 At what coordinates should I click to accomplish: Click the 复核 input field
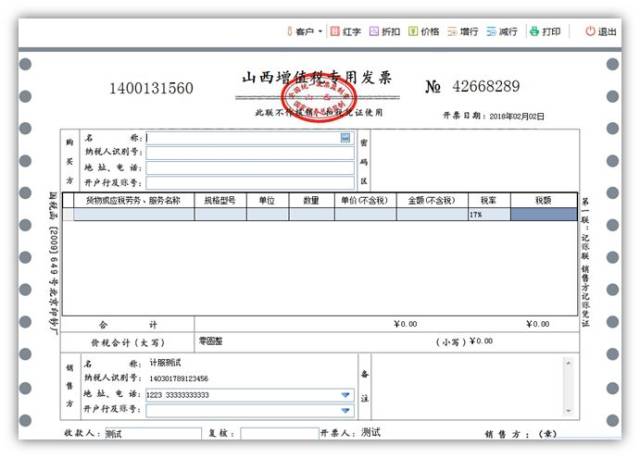click(x=278, y=434)
